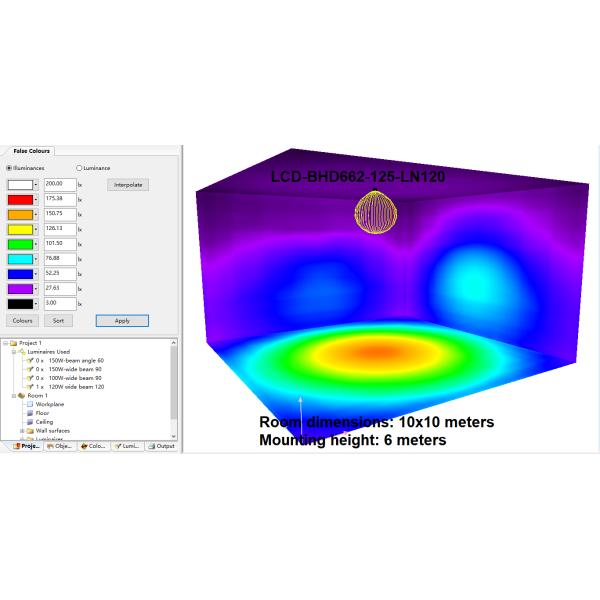Click the Ceiling surface icon
The image size is (600, 600).
click(30, 422)
